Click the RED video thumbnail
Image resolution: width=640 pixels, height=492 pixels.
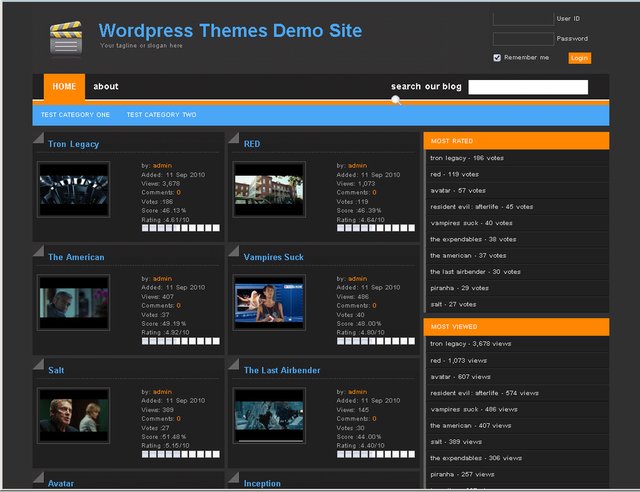pos(269,189)
